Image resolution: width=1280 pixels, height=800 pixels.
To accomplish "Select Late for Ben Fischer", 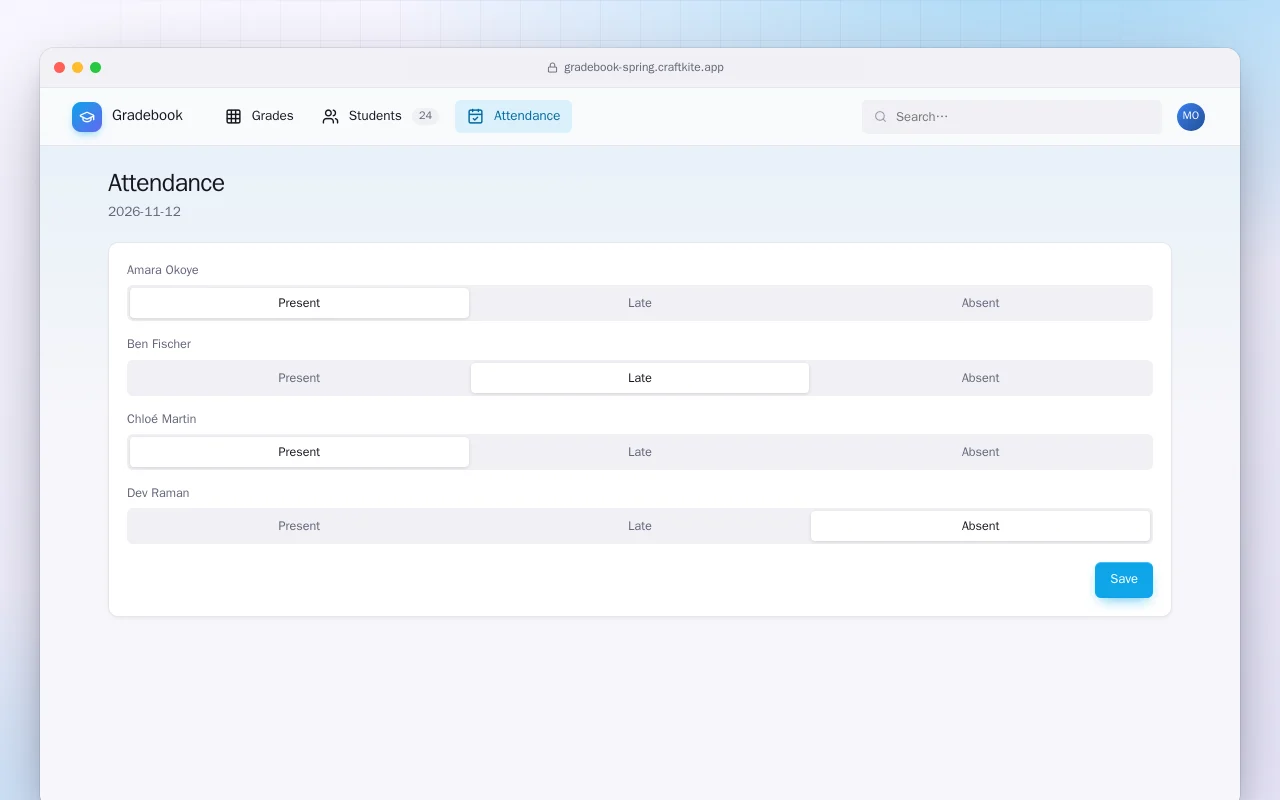I will point(640,378).
